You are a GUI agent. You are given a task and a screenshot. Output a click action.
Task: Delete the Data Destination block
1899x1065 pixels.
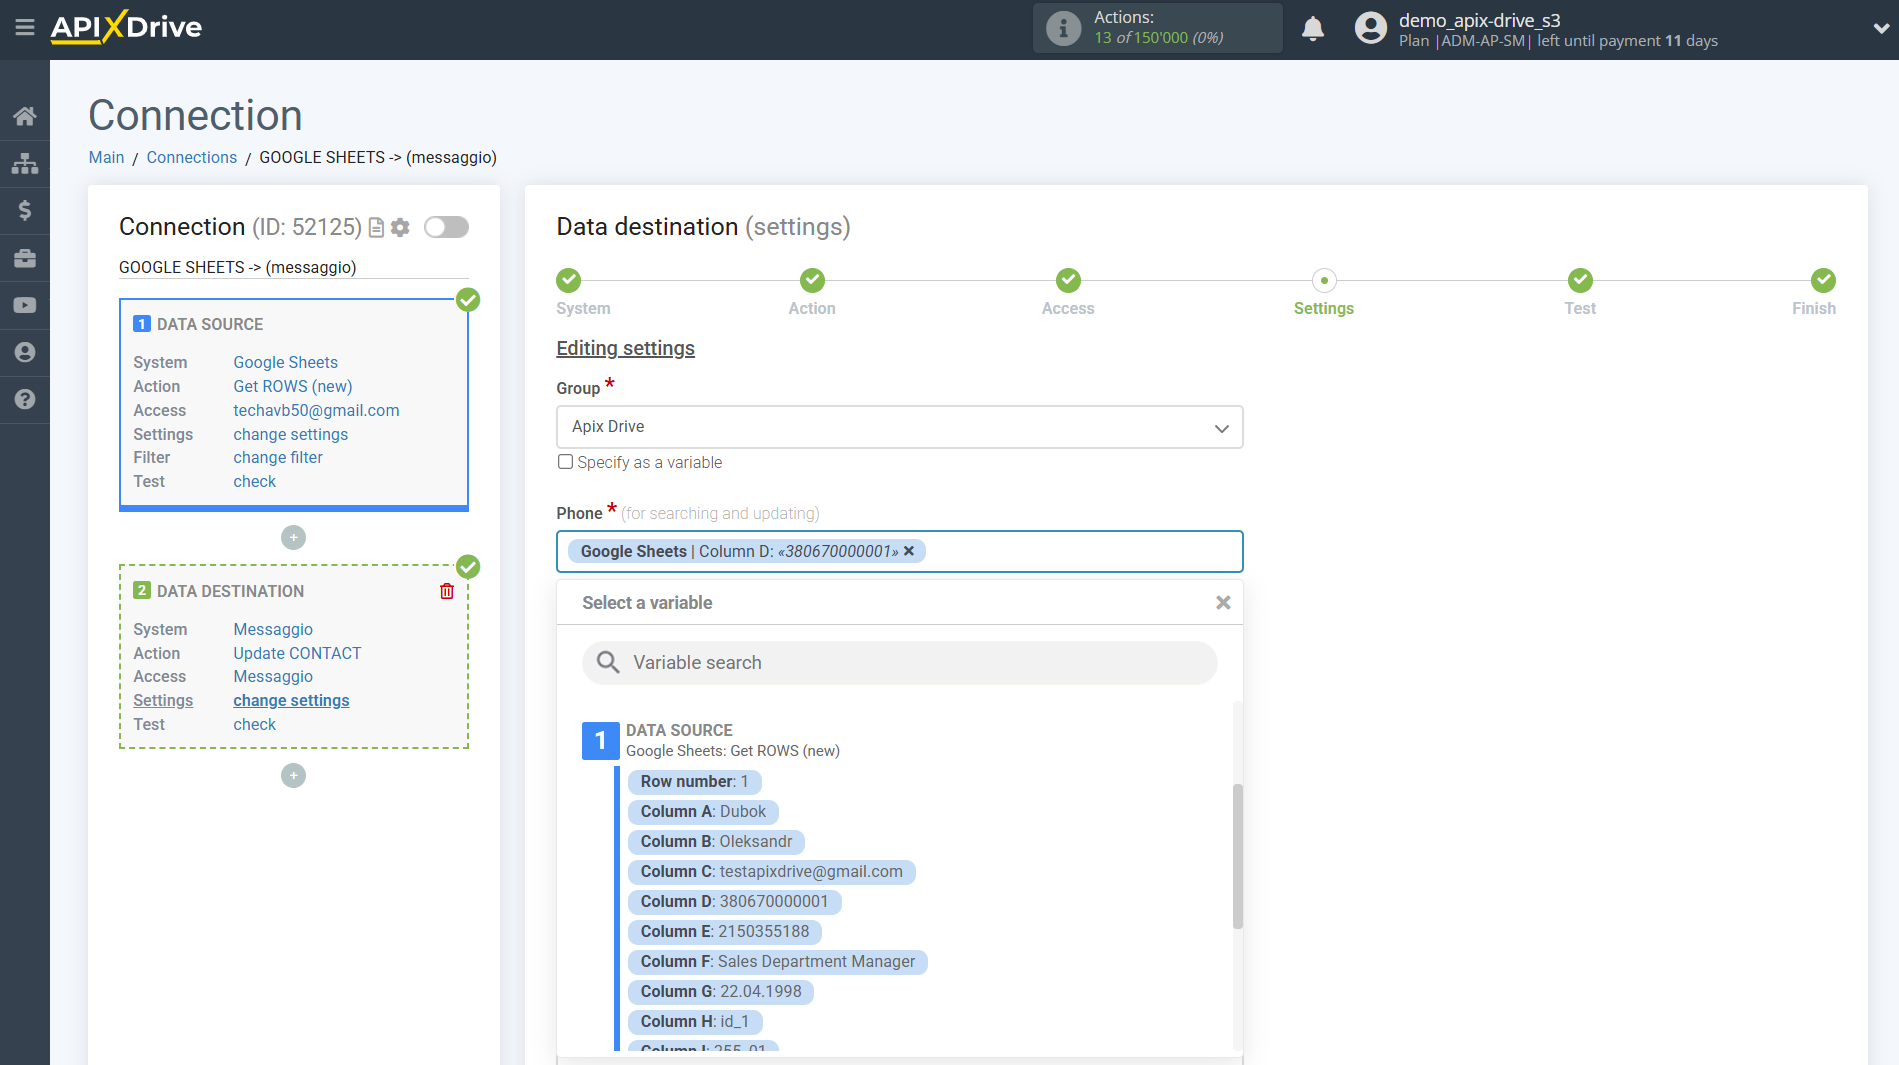(x=447, y=591)
